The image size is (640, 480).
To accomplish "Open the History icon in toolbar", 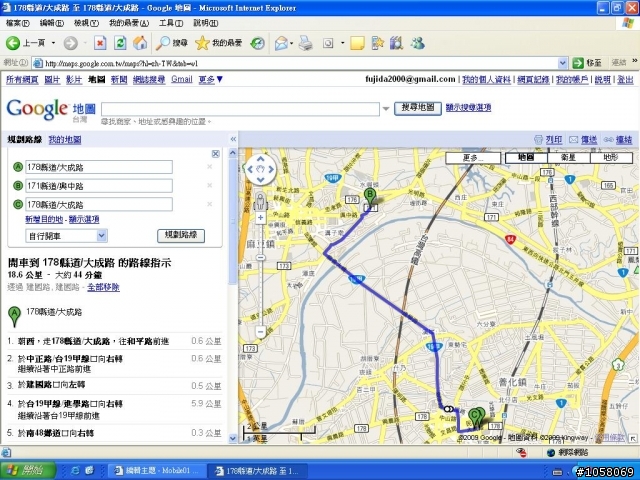I will [257, 43].
